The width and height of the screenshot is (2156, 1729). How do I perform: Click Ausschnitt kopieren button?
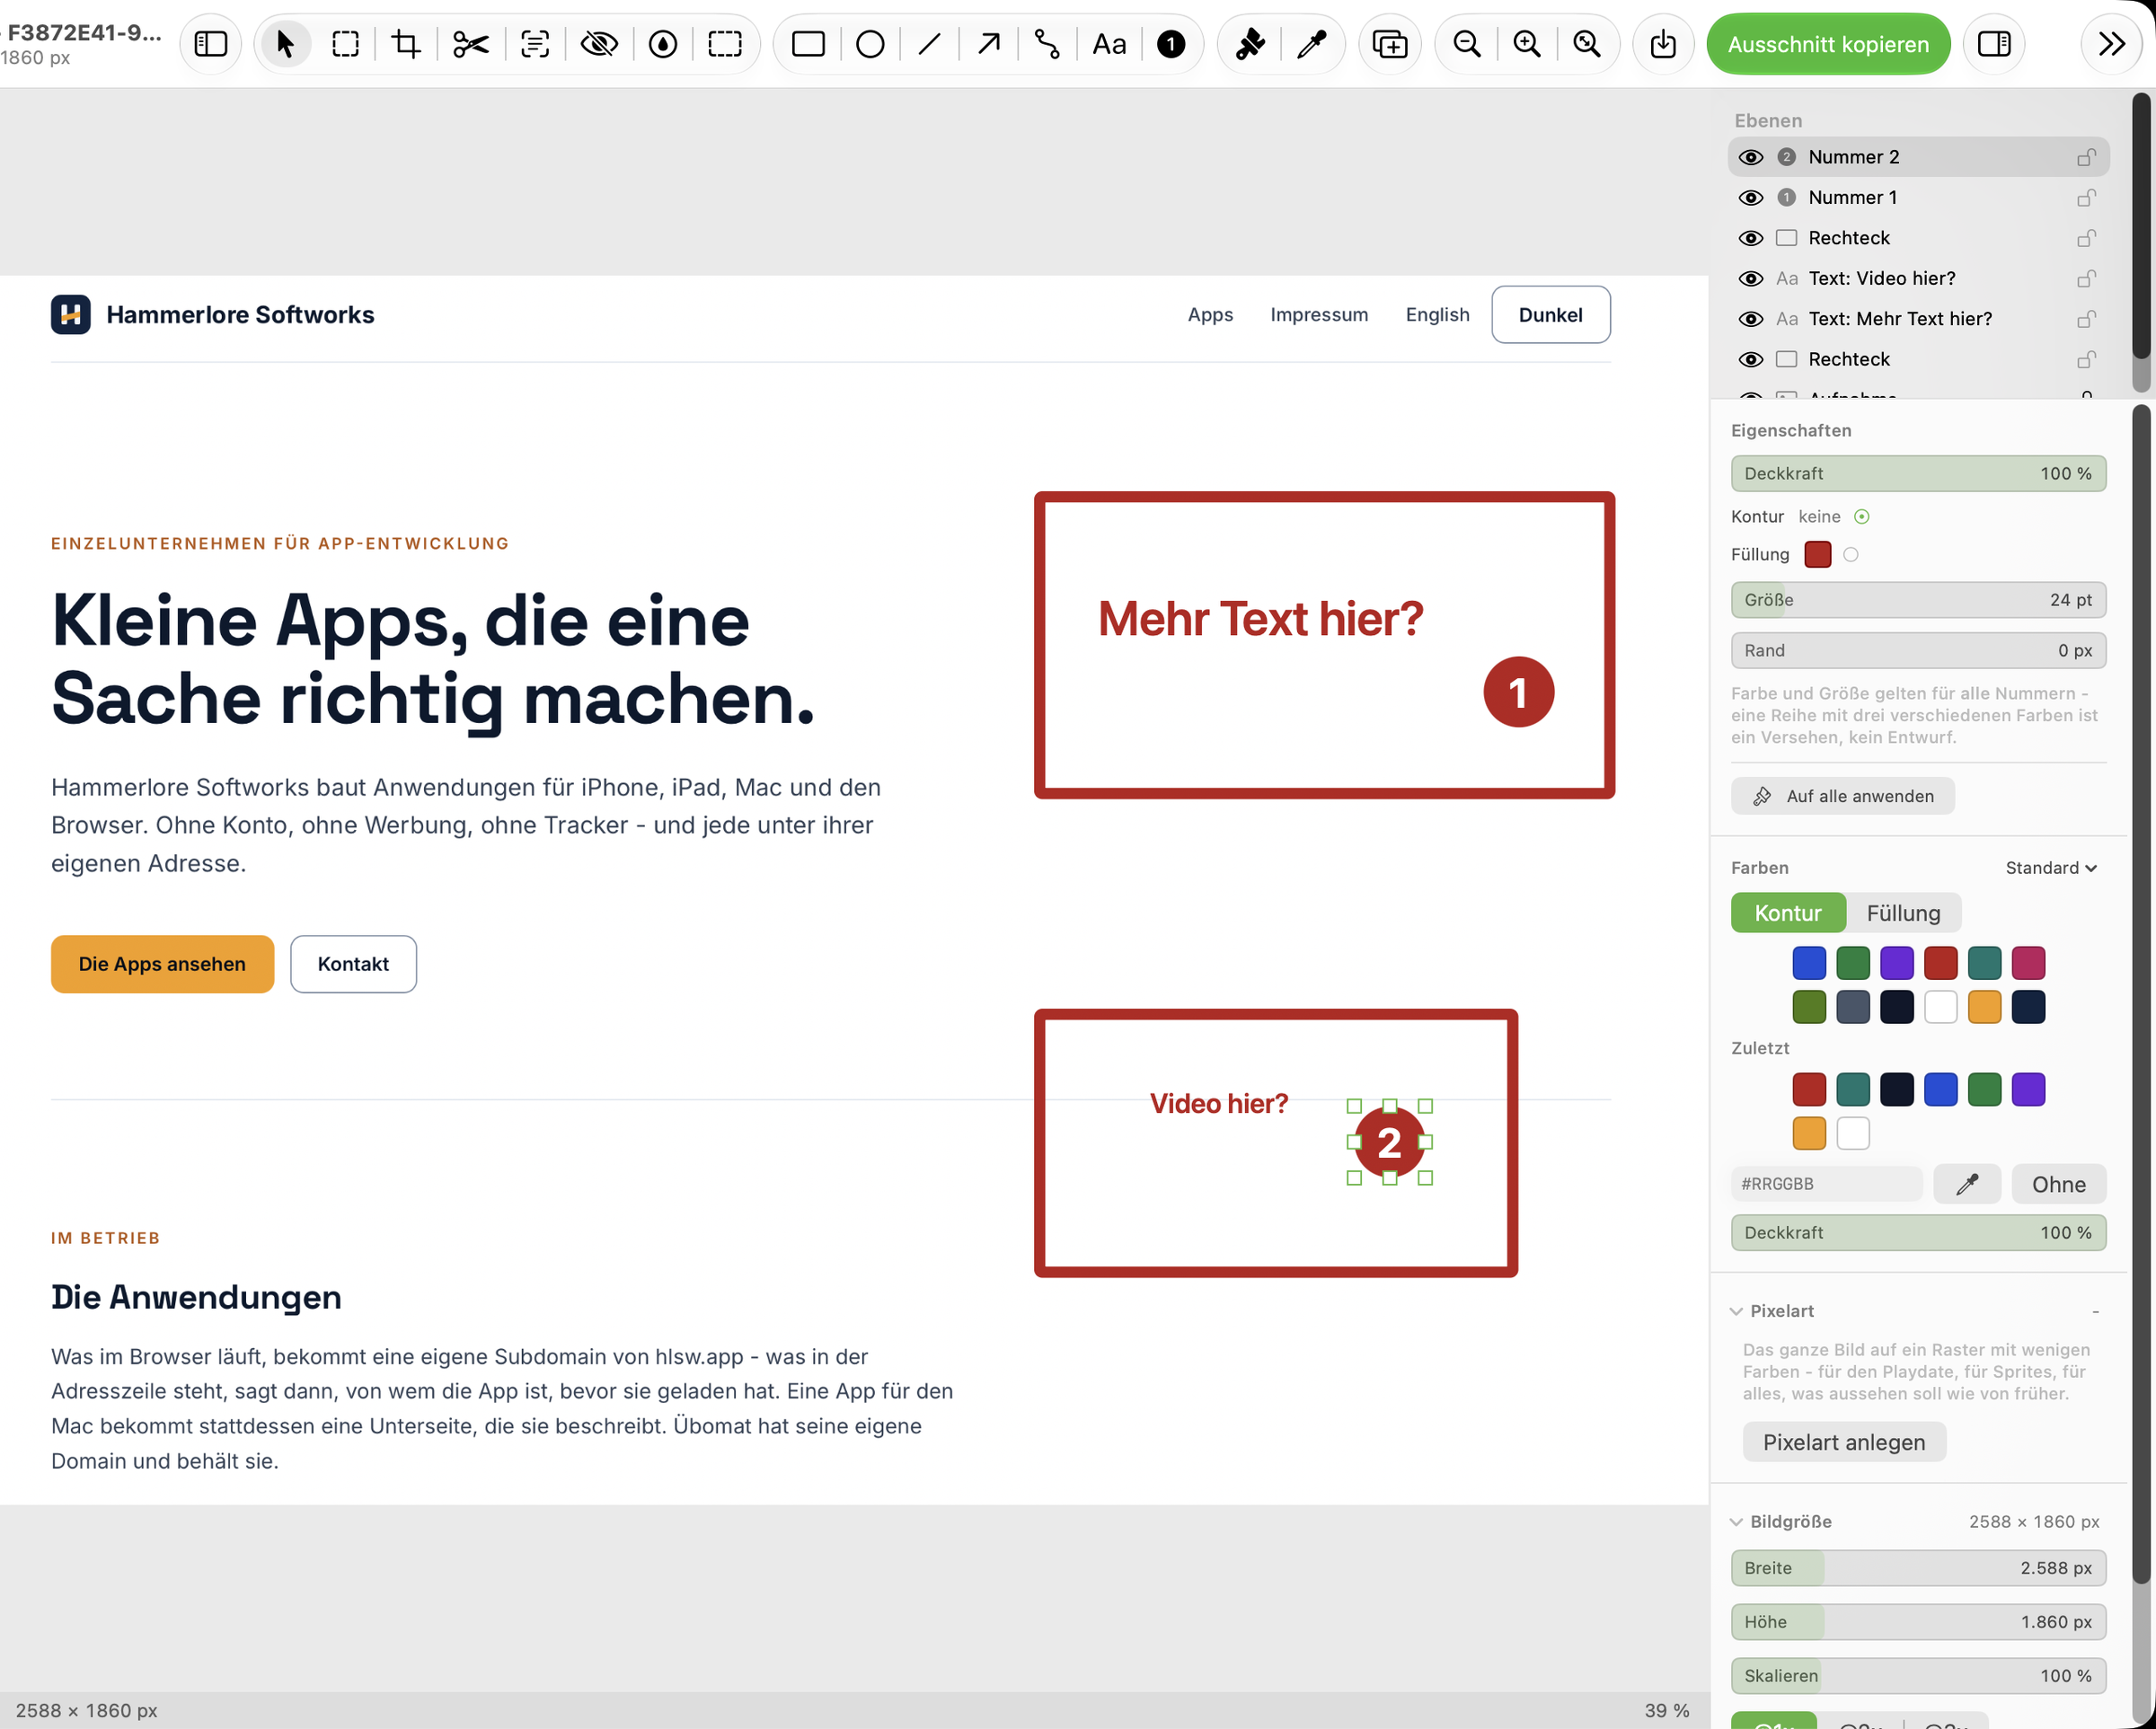(x=1828, y=44)
